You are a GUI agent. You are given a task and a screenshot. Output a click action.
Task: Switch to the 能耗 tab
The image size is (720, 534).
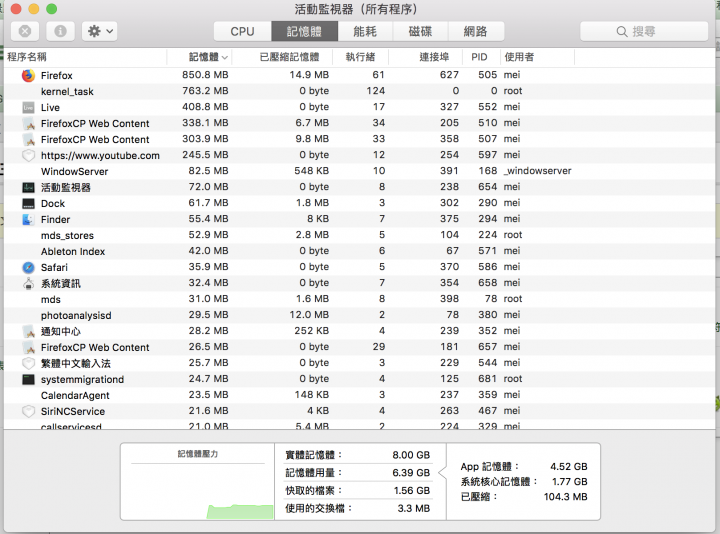pyautogui.click(x=365, y=31)
